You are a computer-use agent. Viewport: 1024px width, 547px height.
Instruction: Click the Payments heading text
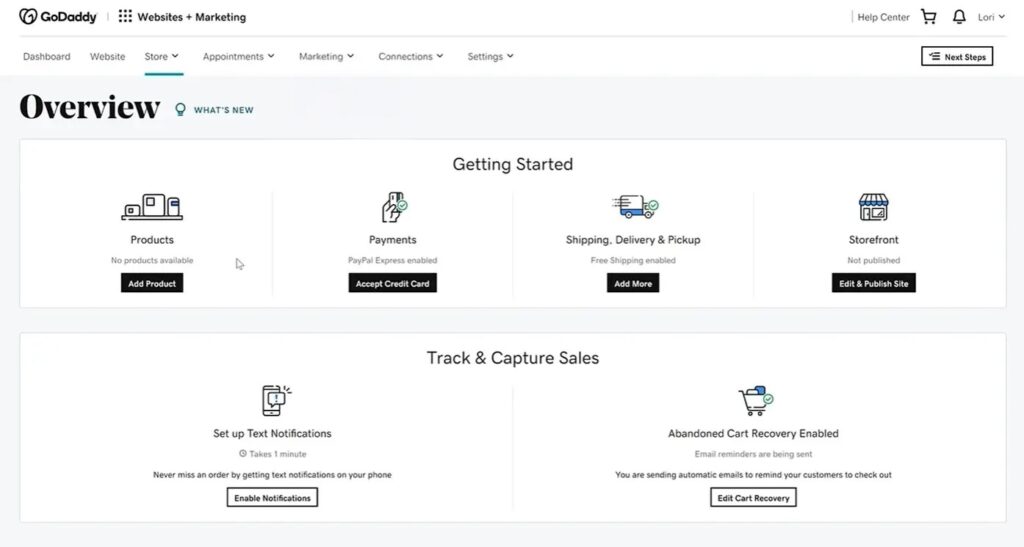tap(392, 240)
